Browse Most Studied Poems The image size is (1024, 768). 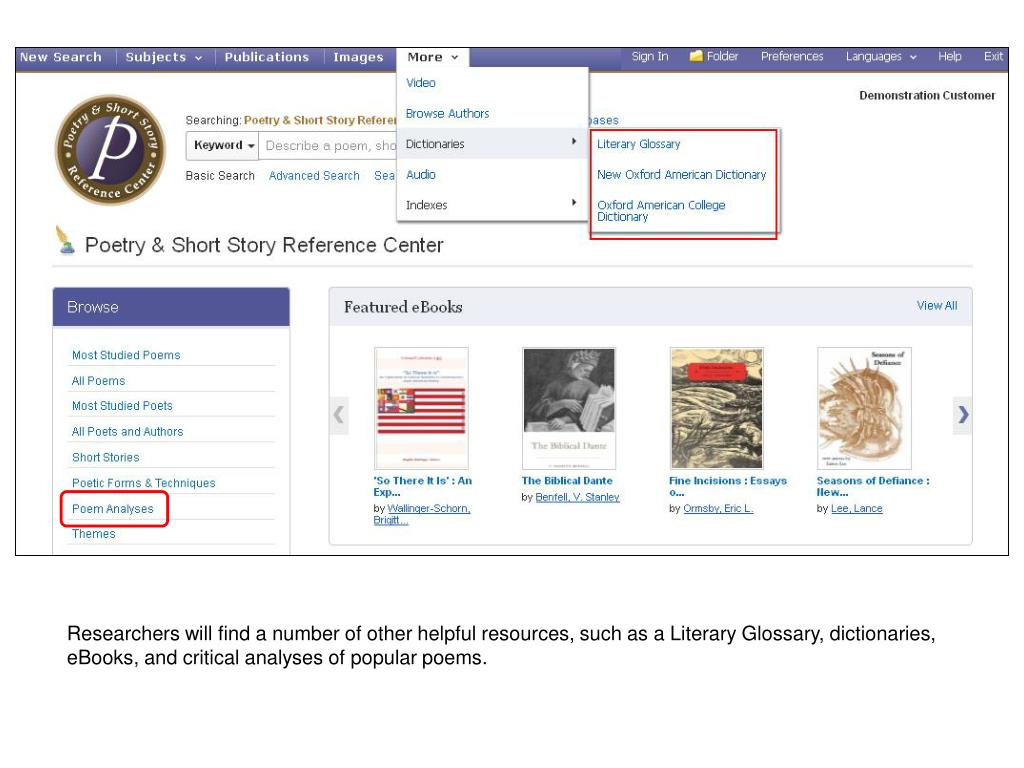[x=126, y=355]
